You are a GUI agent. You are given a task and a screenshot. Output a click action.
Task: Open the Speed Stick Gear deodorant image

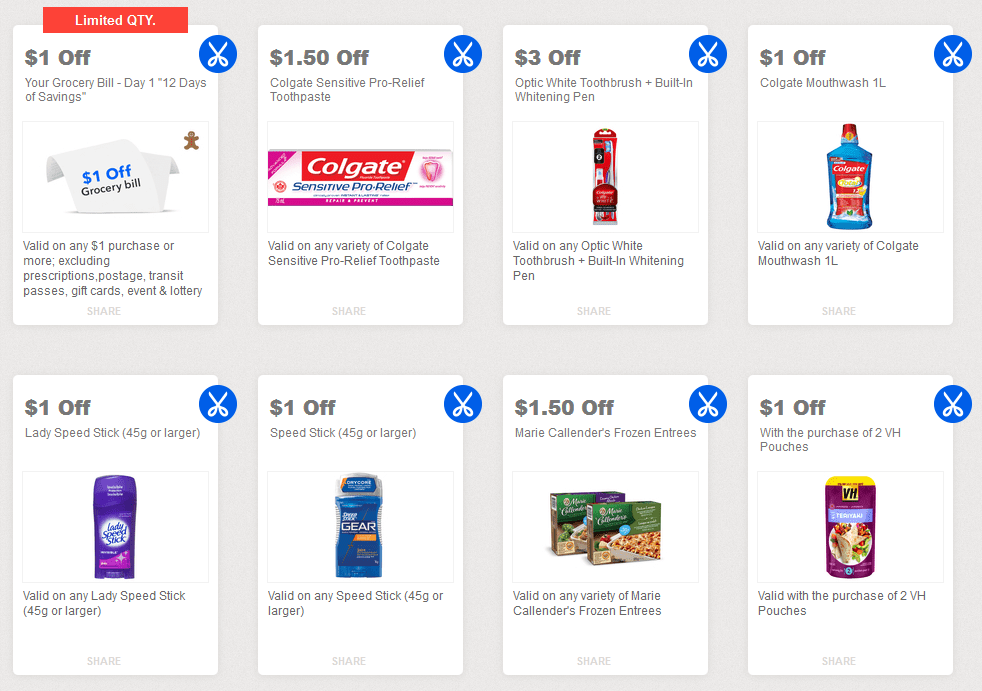point(360,527)
